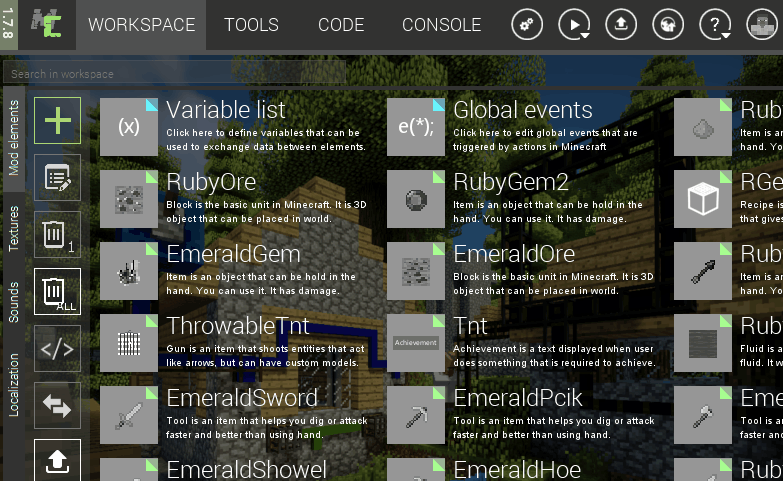Select the EmeraldPcik pickaxe icon

(x=416, y=415)
